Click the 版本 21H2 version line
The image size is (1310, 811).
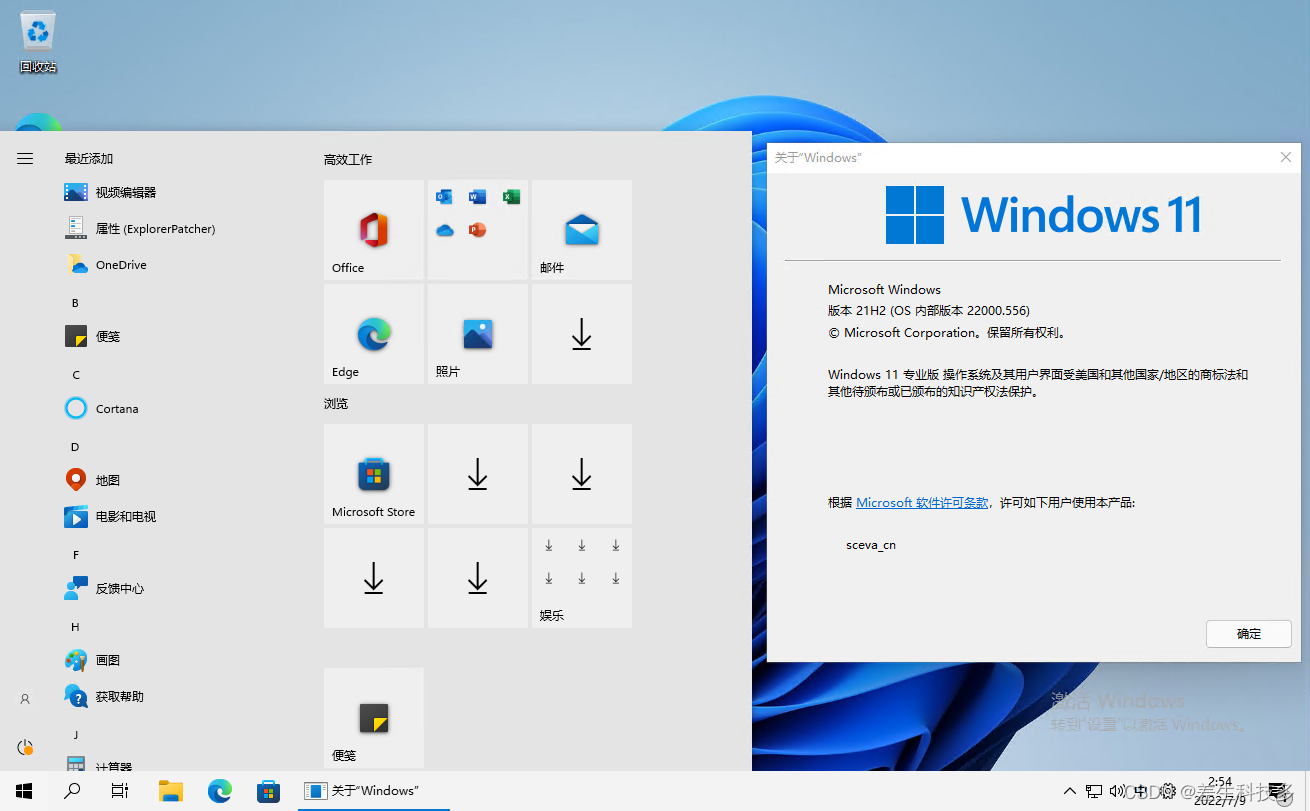[x=928, y=311]
